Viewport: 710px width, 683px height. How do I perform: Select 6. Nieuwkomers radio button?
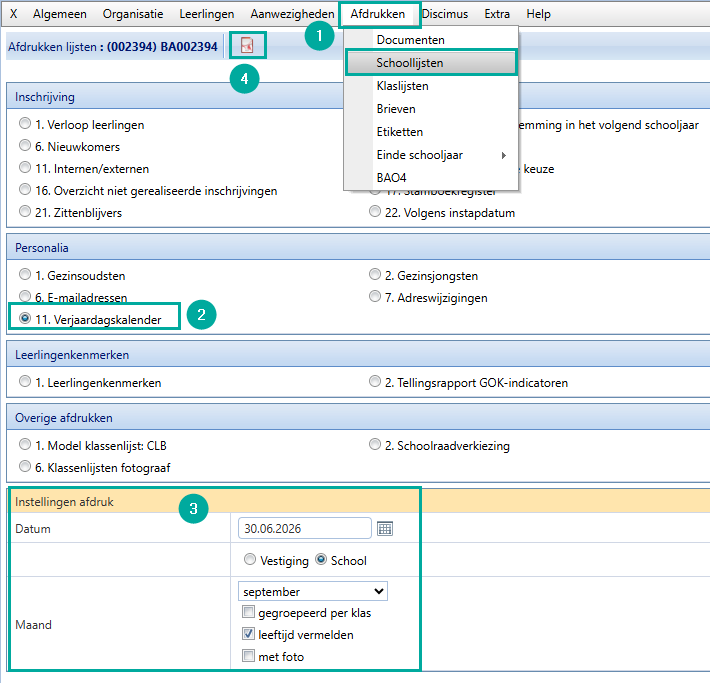point(25,145)
